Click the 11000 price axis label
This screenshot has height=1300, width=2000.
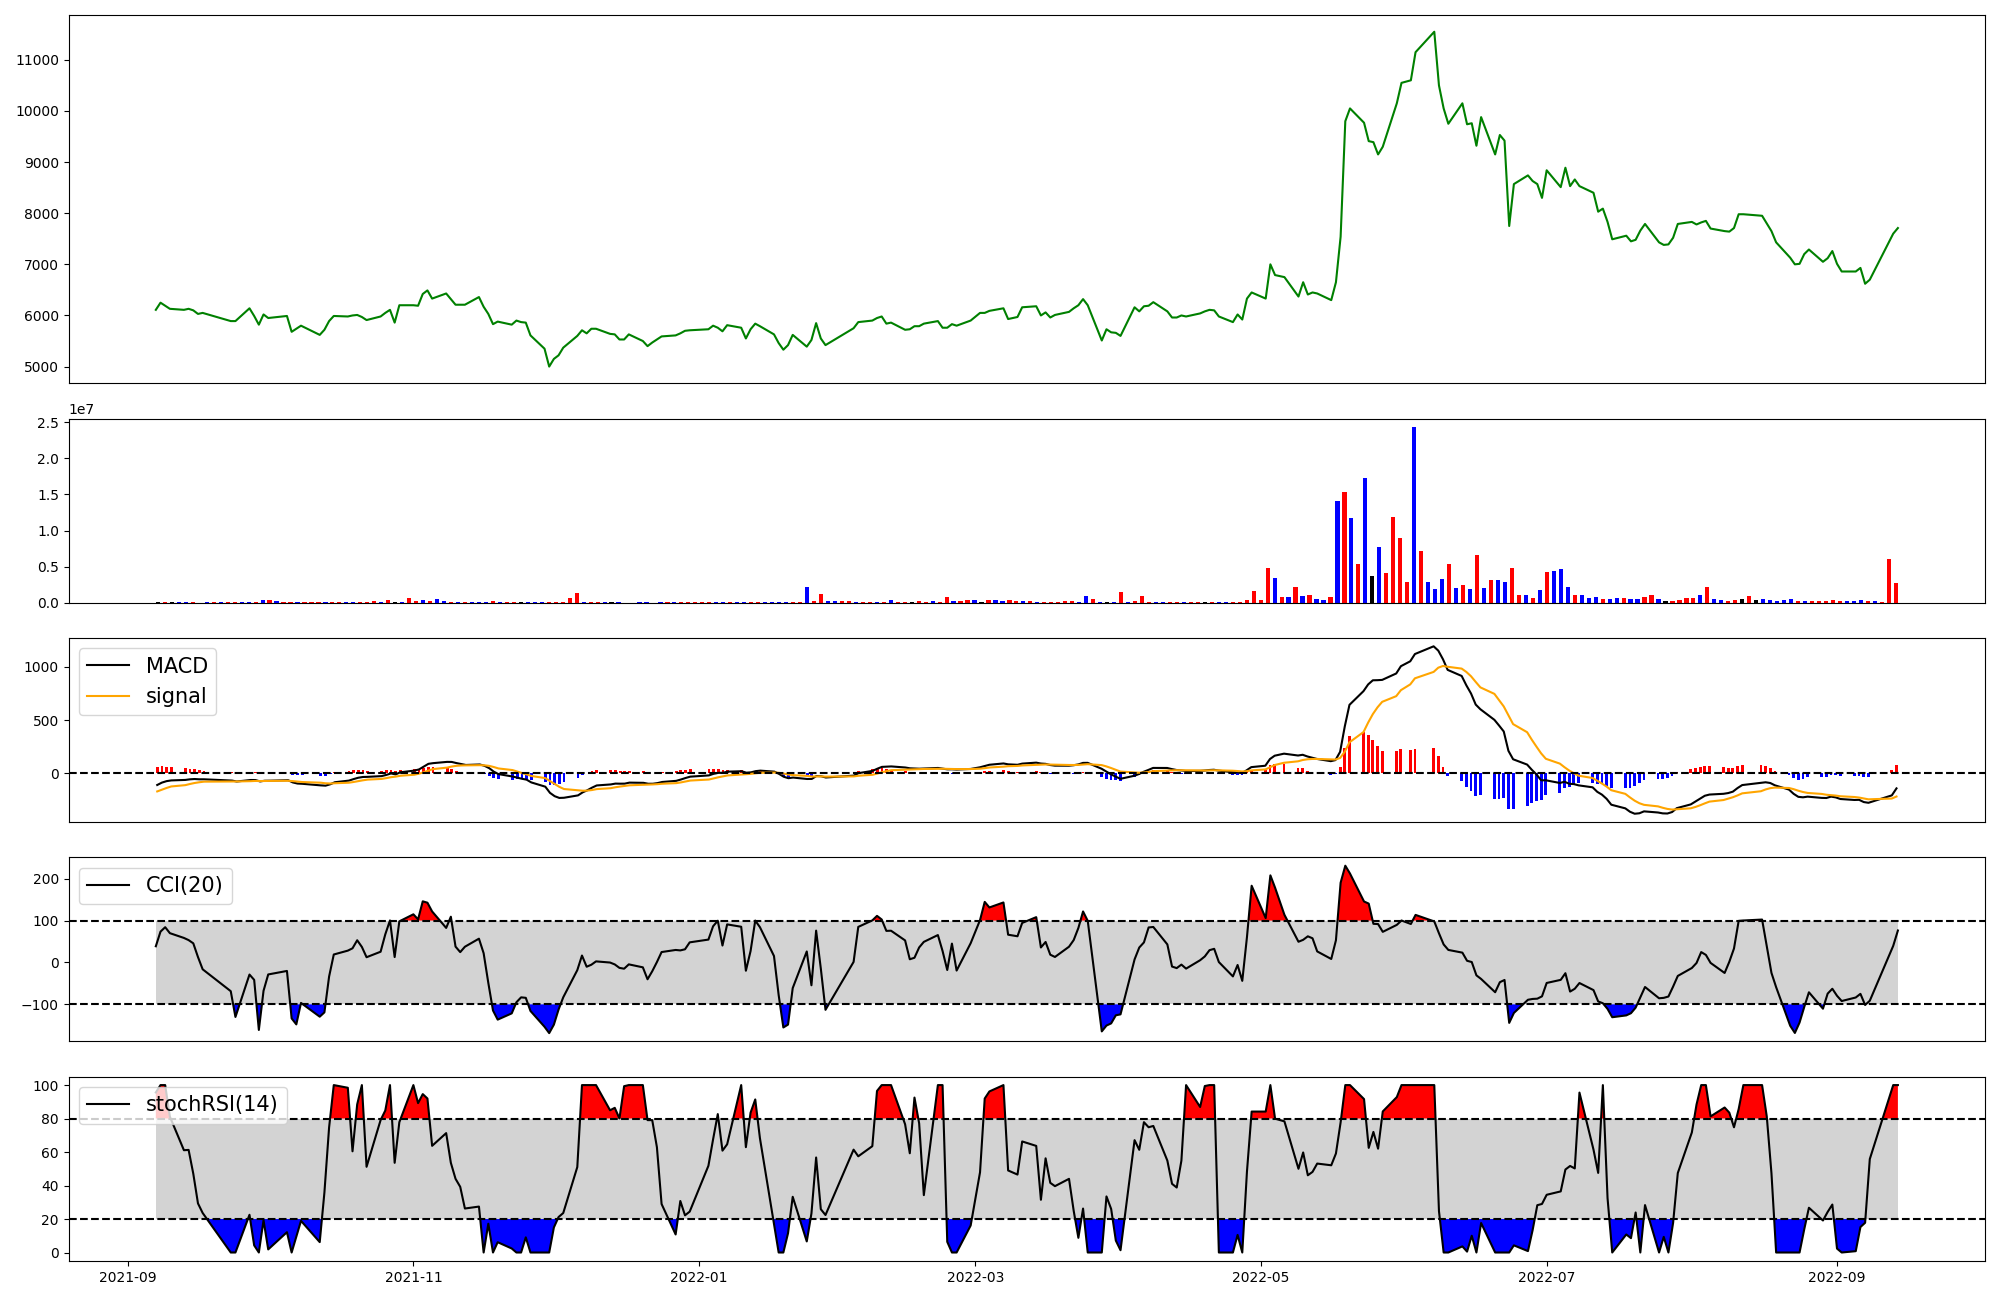pos(37,60)
